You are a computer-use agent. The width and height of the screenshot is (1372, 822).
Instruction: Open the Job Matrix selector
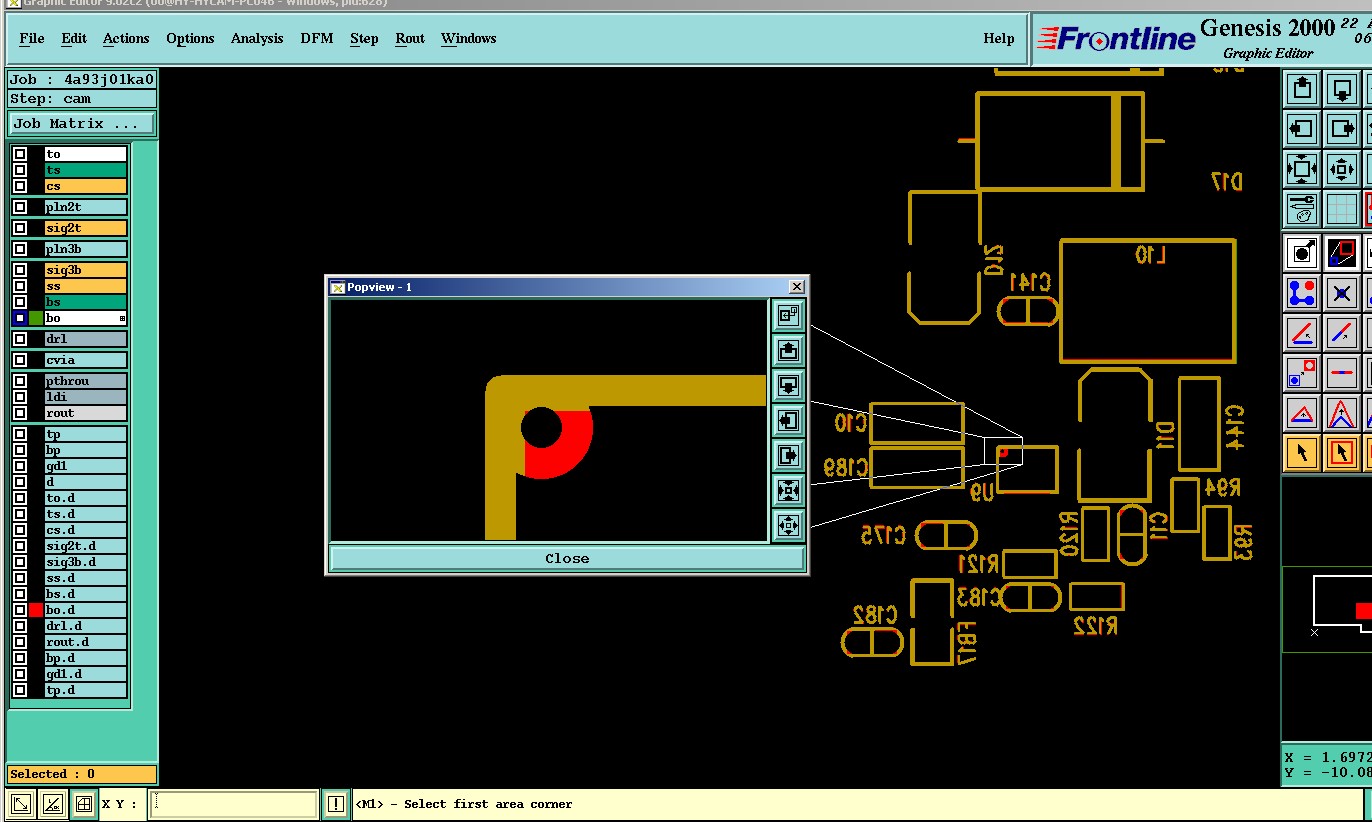pos(81,124)
